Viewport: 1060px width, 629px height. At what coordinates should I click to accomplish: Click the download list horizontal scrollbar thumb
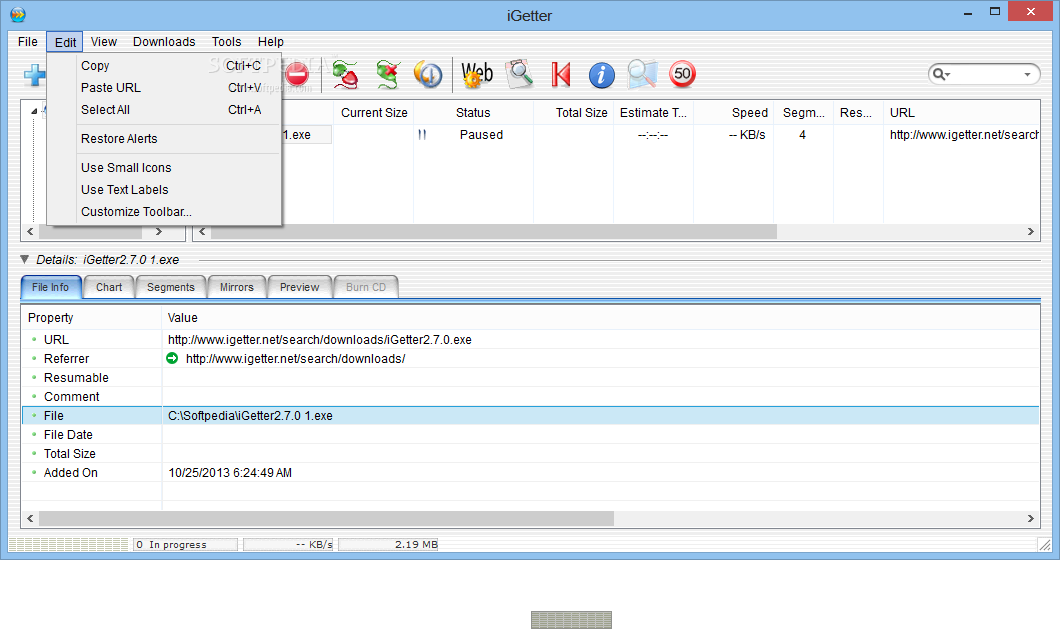tap(494, 231)
